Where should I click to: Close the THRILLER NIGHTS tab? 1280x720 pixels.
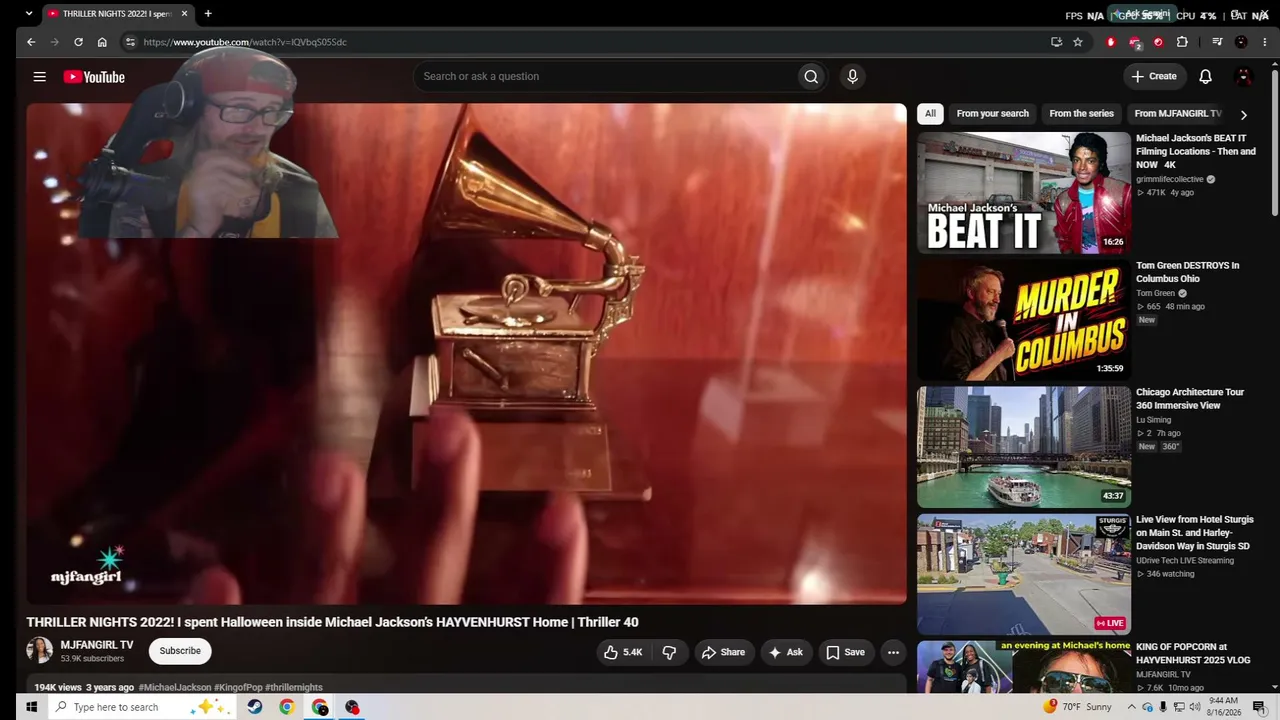(x=184, y=14)
